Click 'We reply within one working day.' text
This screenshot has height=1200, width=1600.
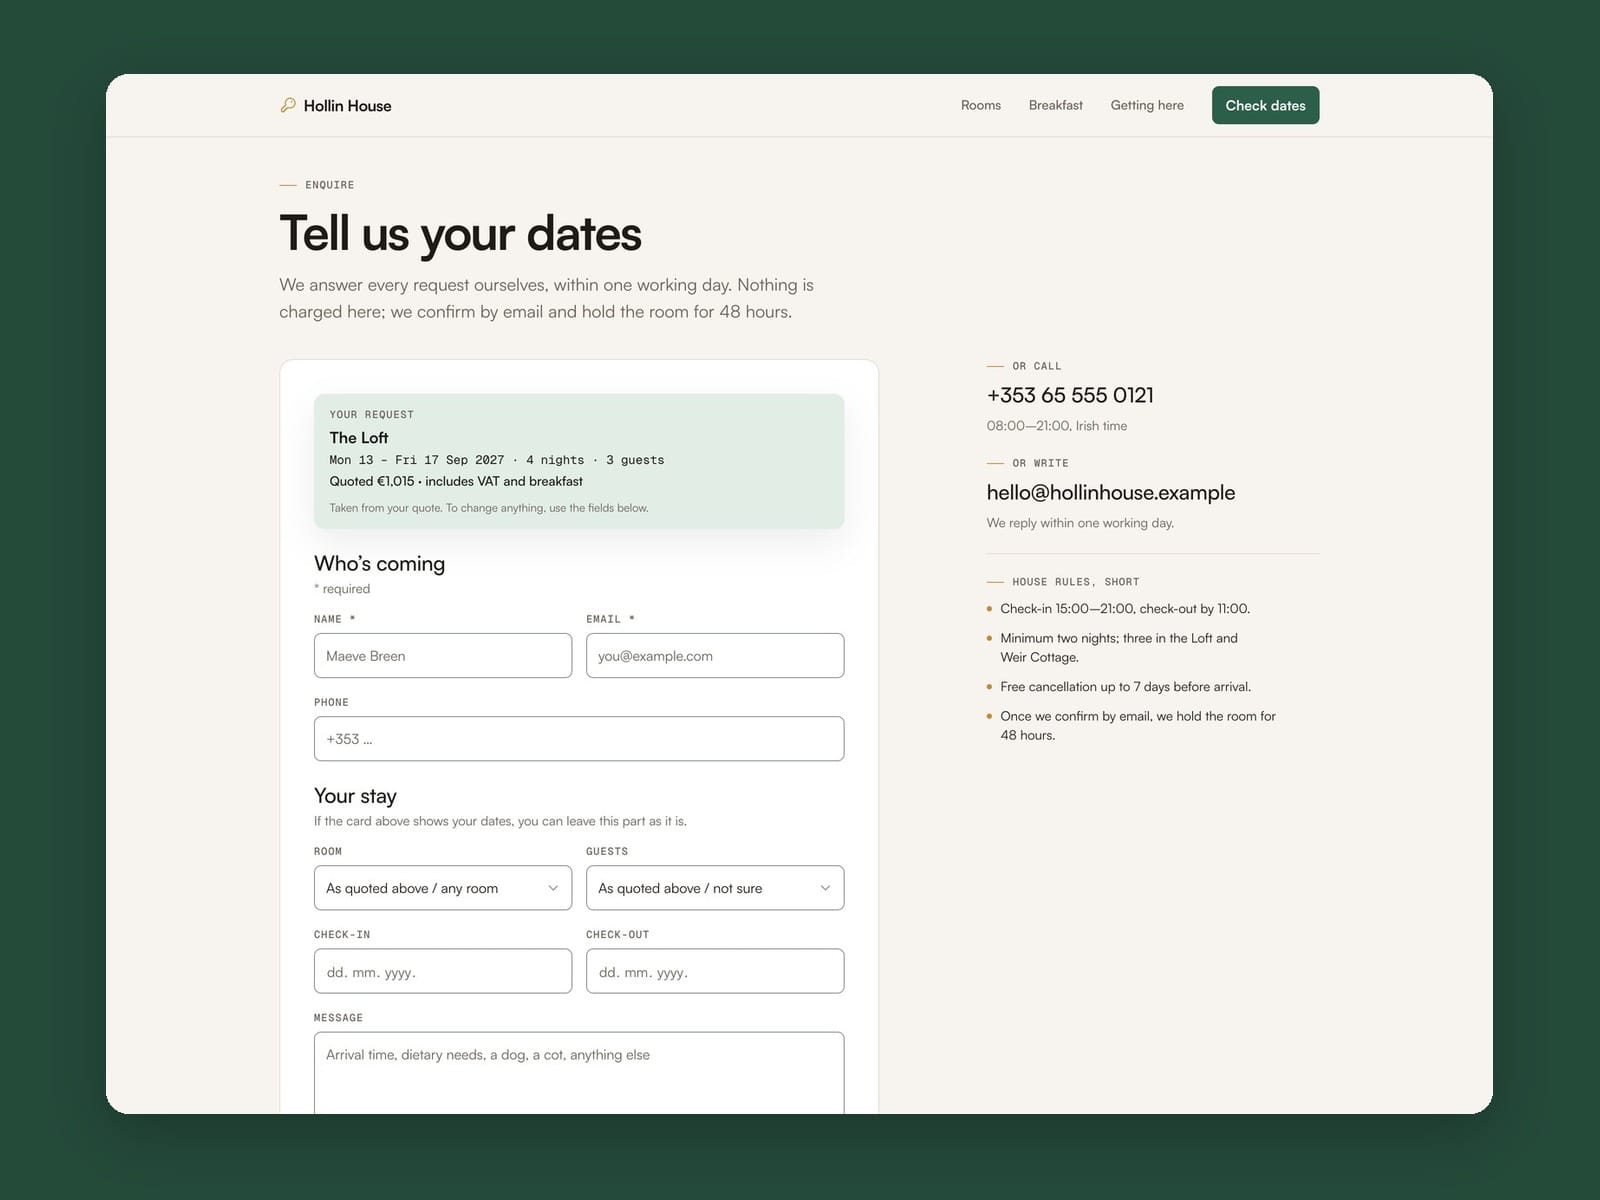coord(1080,523)
